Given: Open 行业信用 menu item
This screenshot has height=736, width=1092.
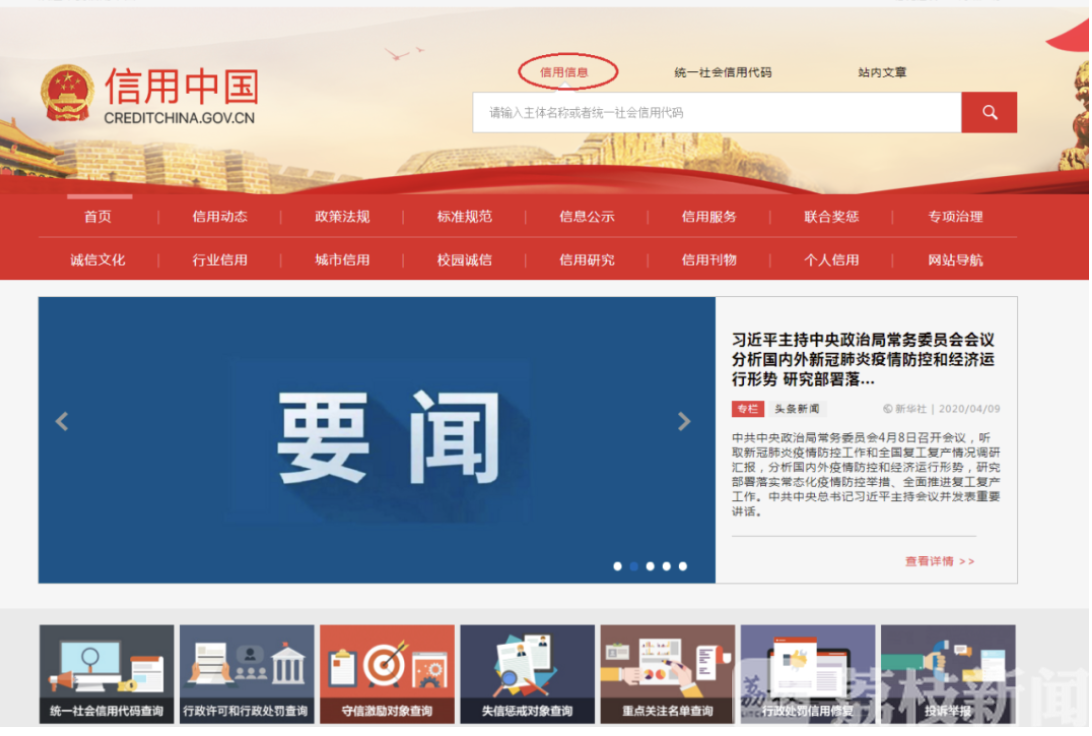Looking at the screenshot, I should click(x=220, y=260).
